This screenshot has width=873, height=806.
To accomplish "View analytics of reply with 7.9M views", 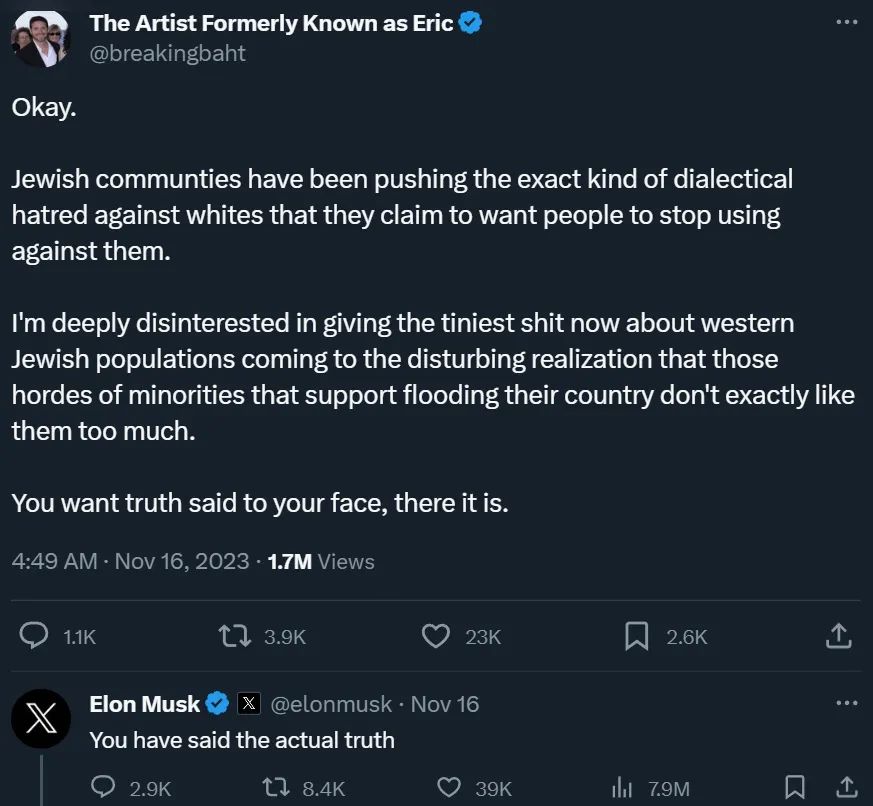I will click(620, 788).
